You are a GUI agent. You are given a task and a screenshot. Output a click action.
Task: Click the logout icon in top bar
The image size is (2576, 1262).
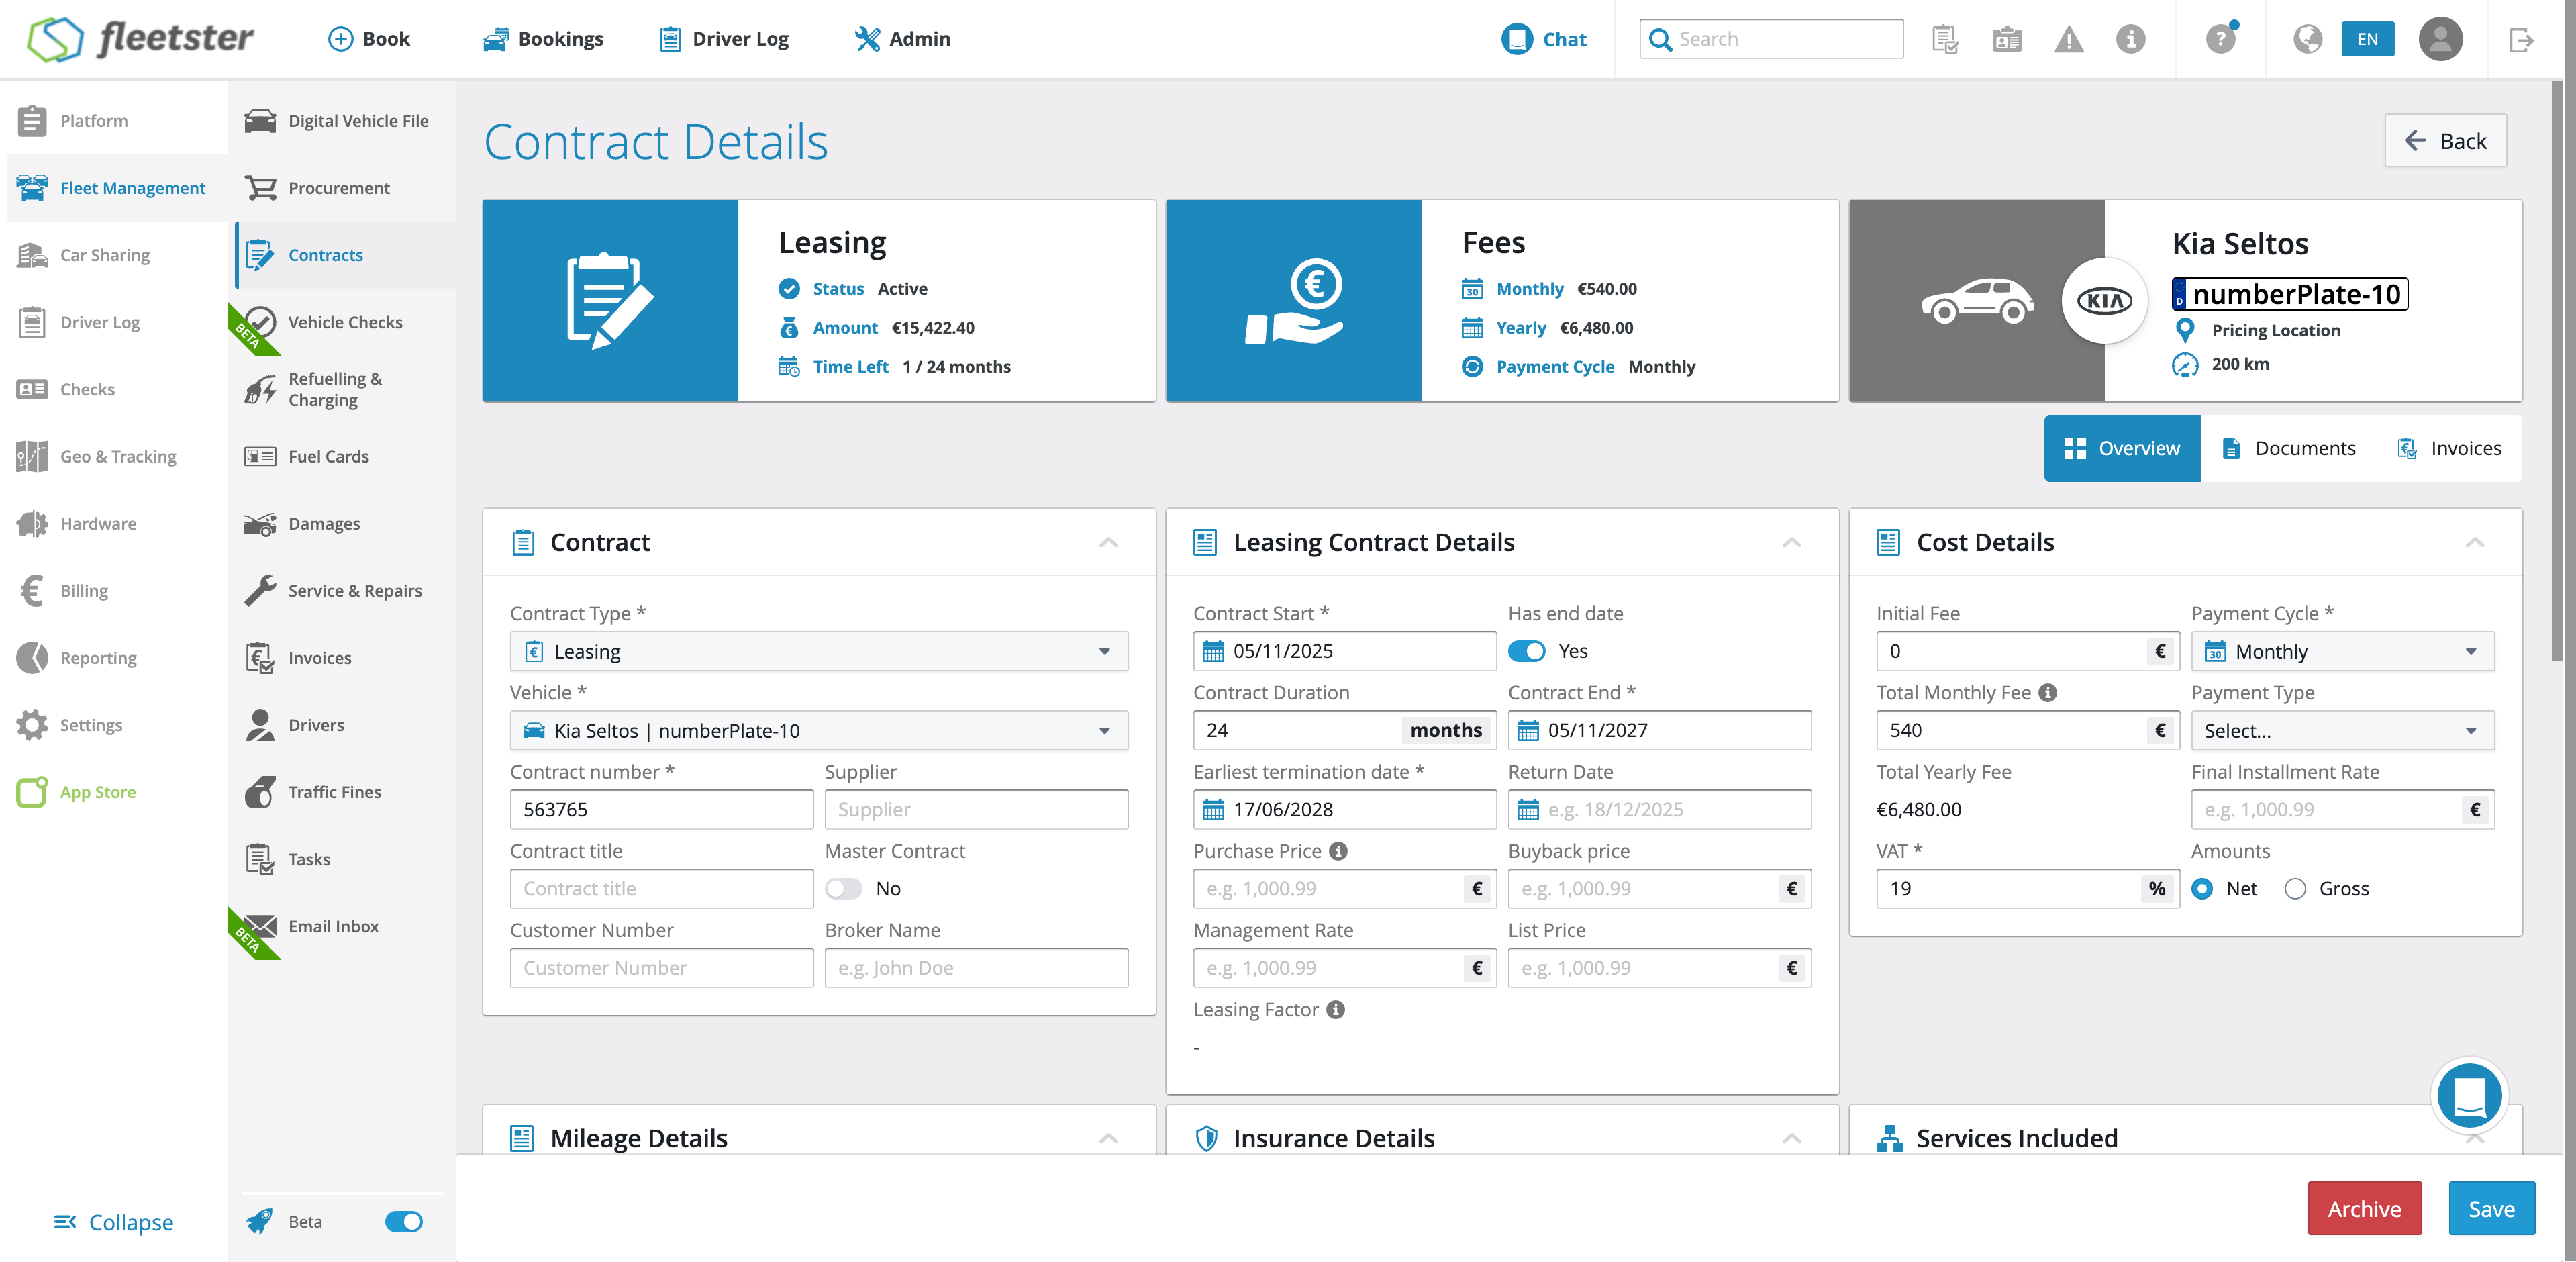click(x=2521, y=40)
